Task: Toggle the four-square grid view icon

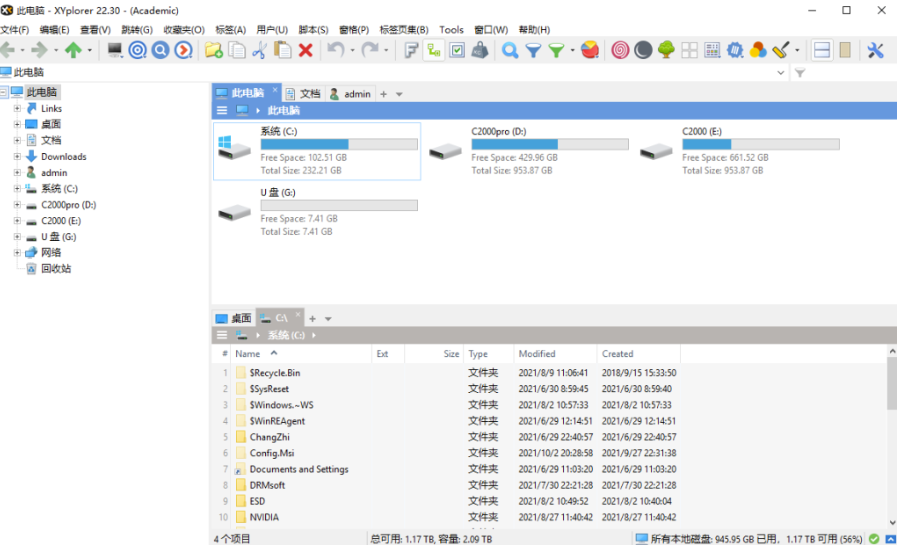Action: tap(689, 50)
